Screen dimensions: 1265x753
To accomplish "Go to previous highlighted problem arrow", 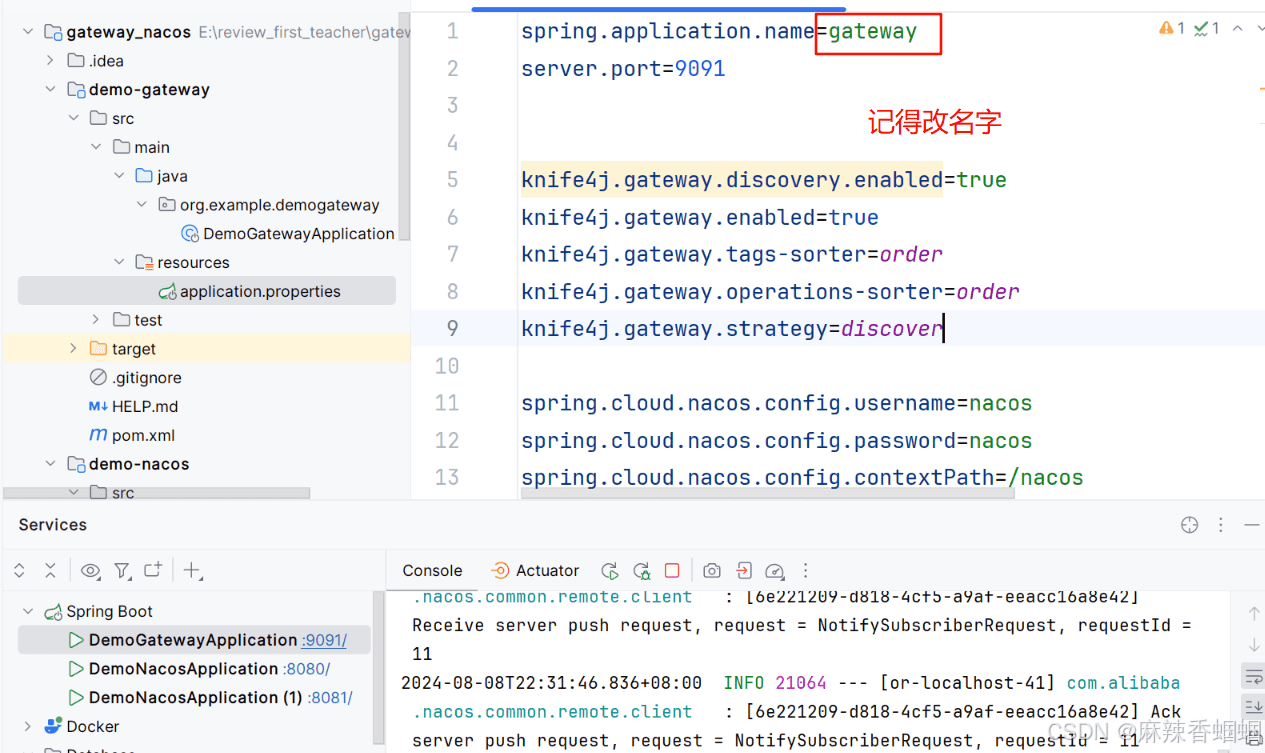I will 1237,28.
